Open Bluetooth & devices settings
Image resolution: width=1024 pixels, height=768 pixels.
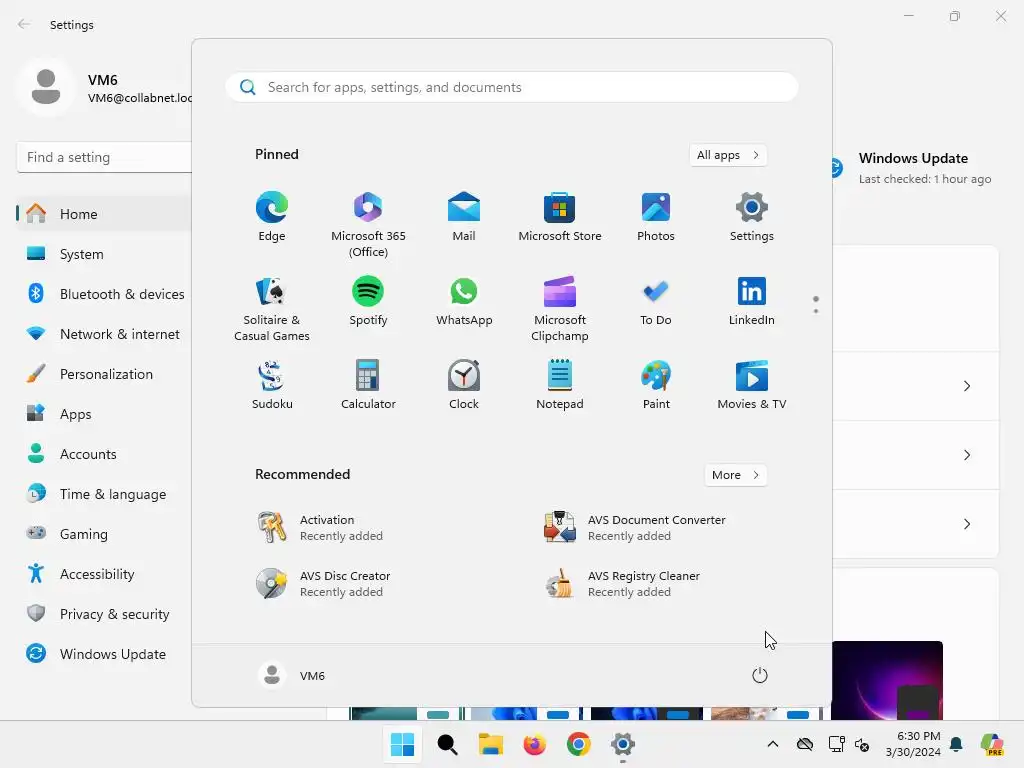[104, 294]
